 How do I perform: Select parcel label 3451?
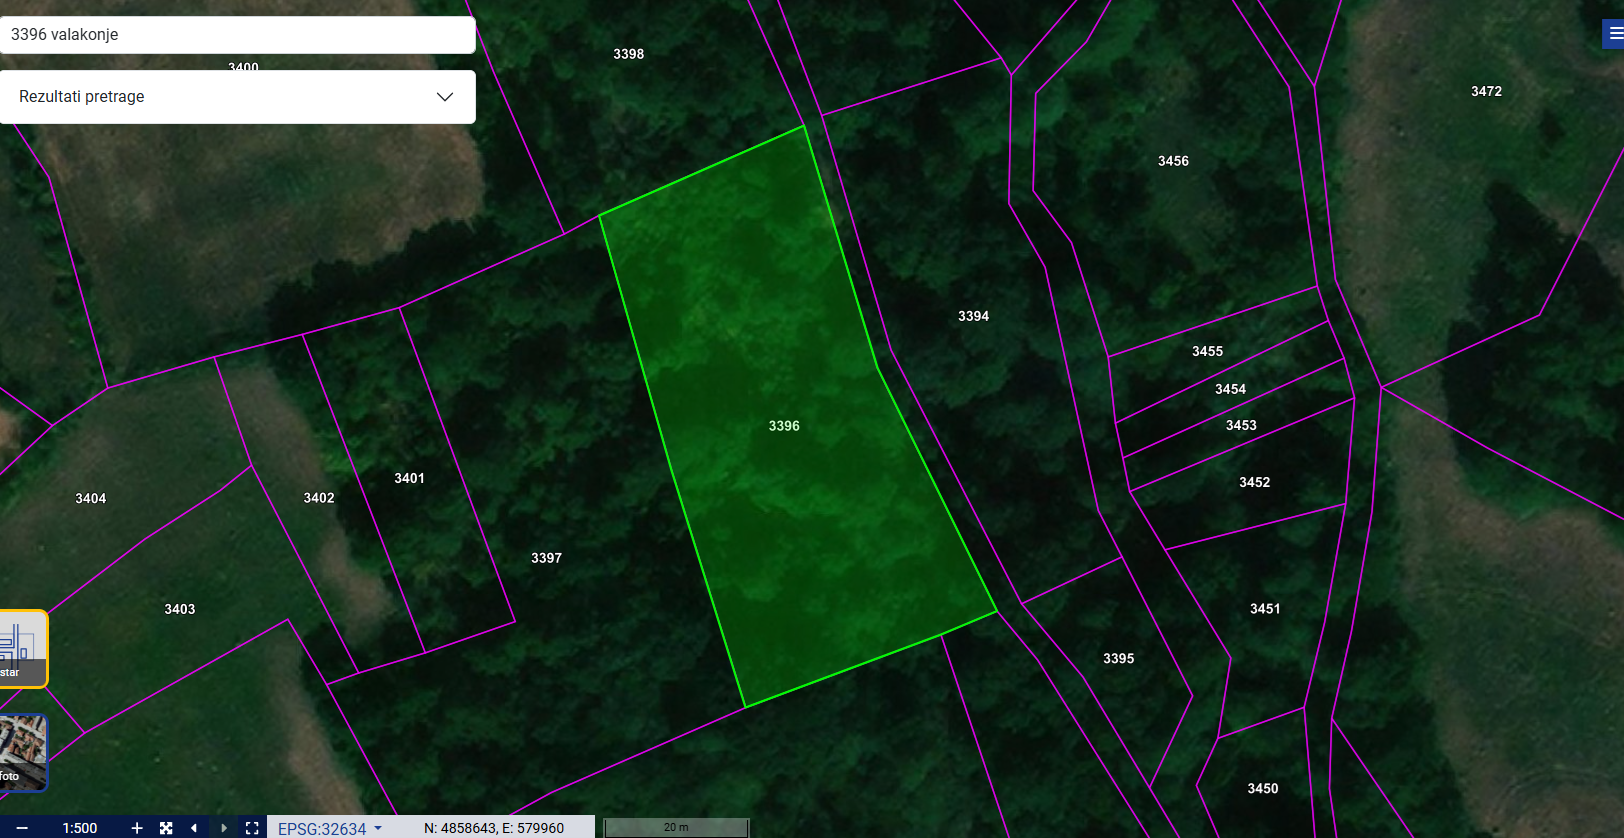pos(1265,608)
